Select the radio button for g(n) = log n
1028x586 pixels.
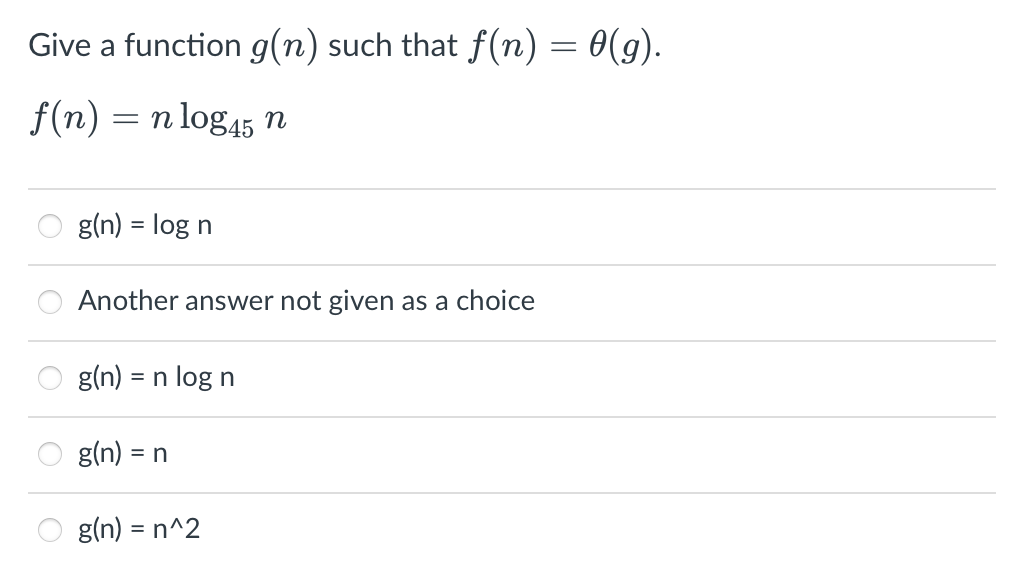pos(50,226)
